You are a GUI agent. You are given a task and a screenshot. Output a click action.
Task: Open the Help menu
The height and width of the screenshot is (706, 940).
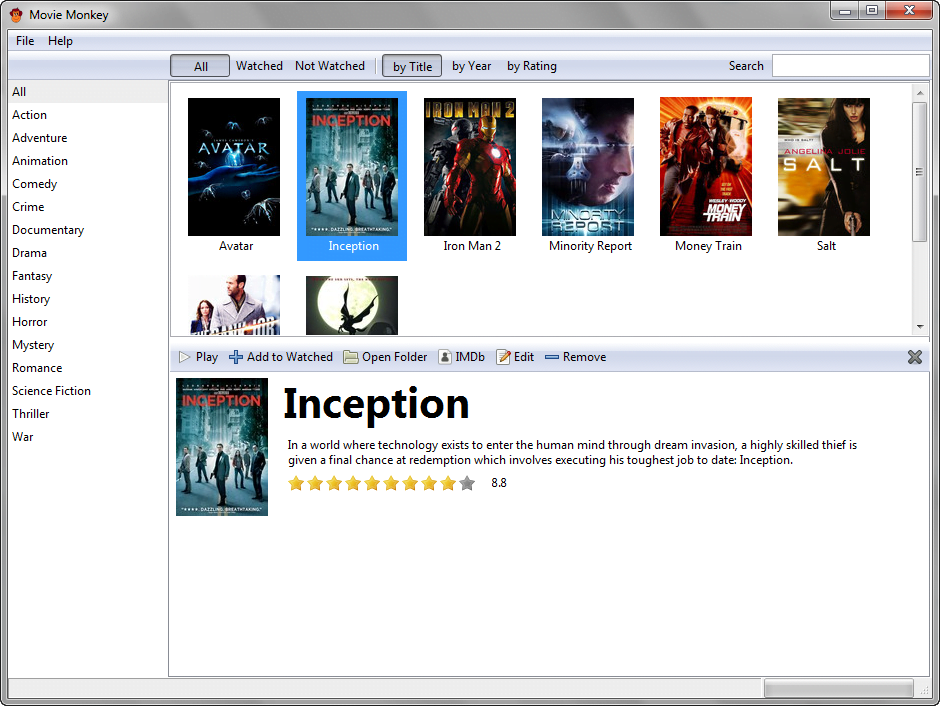coord(61,41)
